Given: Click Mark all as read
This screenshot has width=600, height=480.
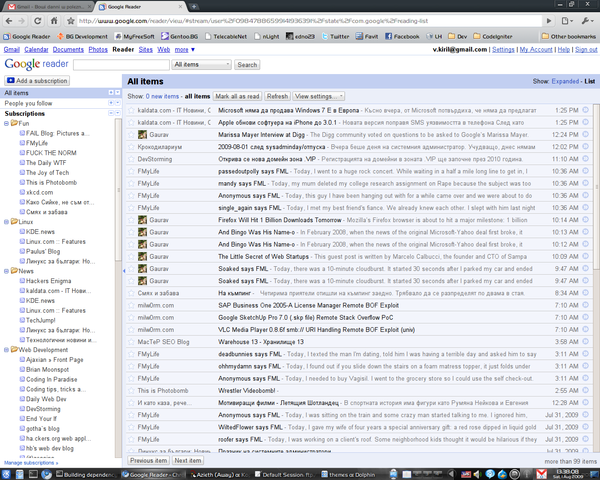Looking at the screenshot, I should tap(237, 96).
